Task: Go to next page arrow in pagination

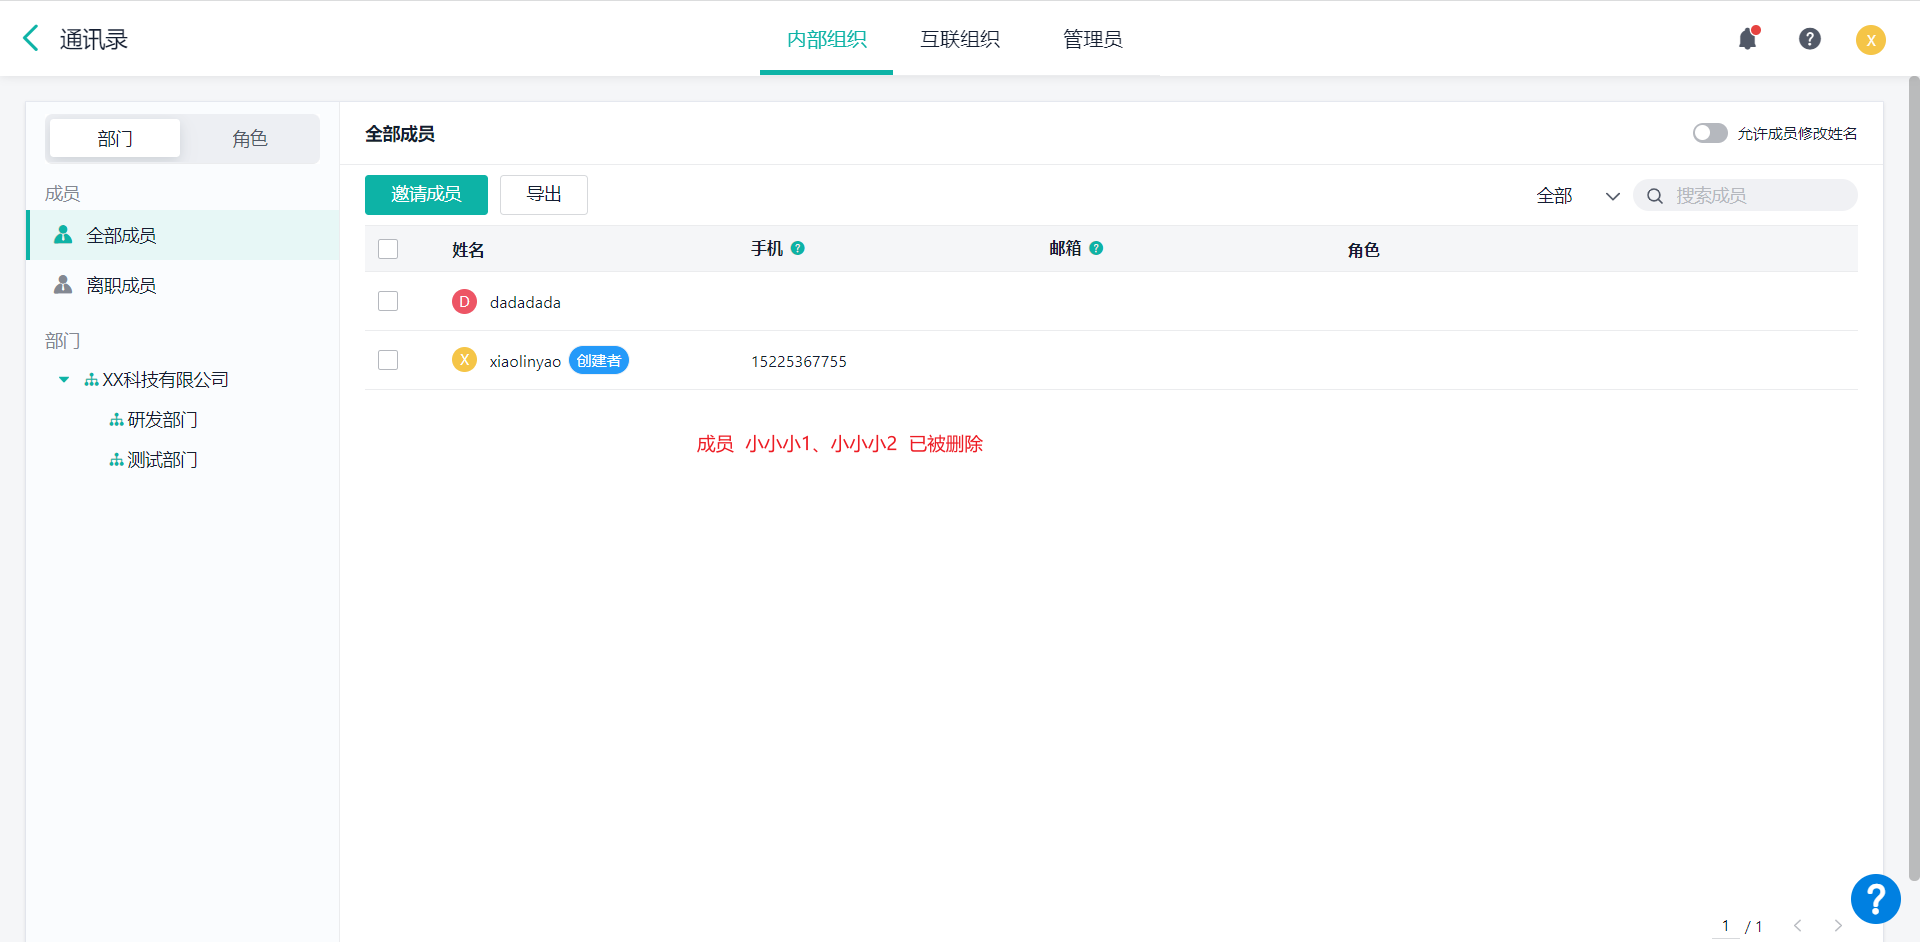Action: (1837, 926)
